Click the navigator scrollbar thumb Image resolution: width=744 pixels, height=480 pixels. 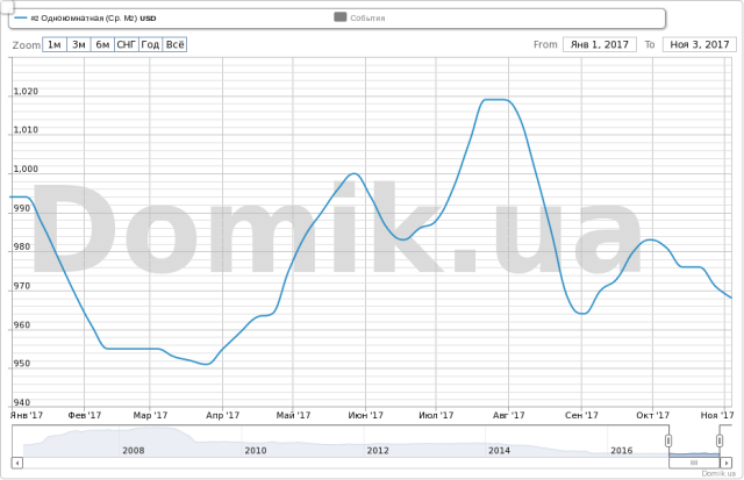click(x=694, y=462)
